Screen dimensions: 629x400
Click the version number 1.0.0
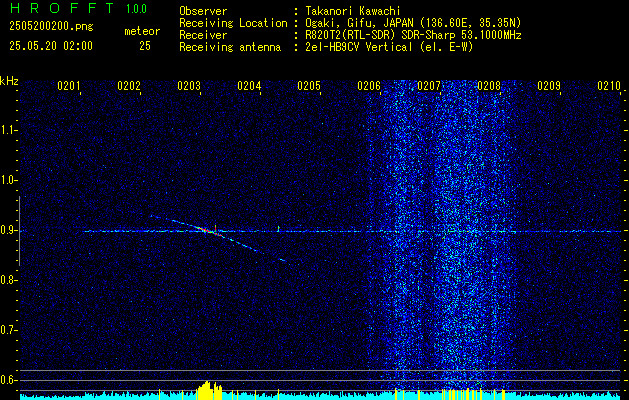coord(136,9)
